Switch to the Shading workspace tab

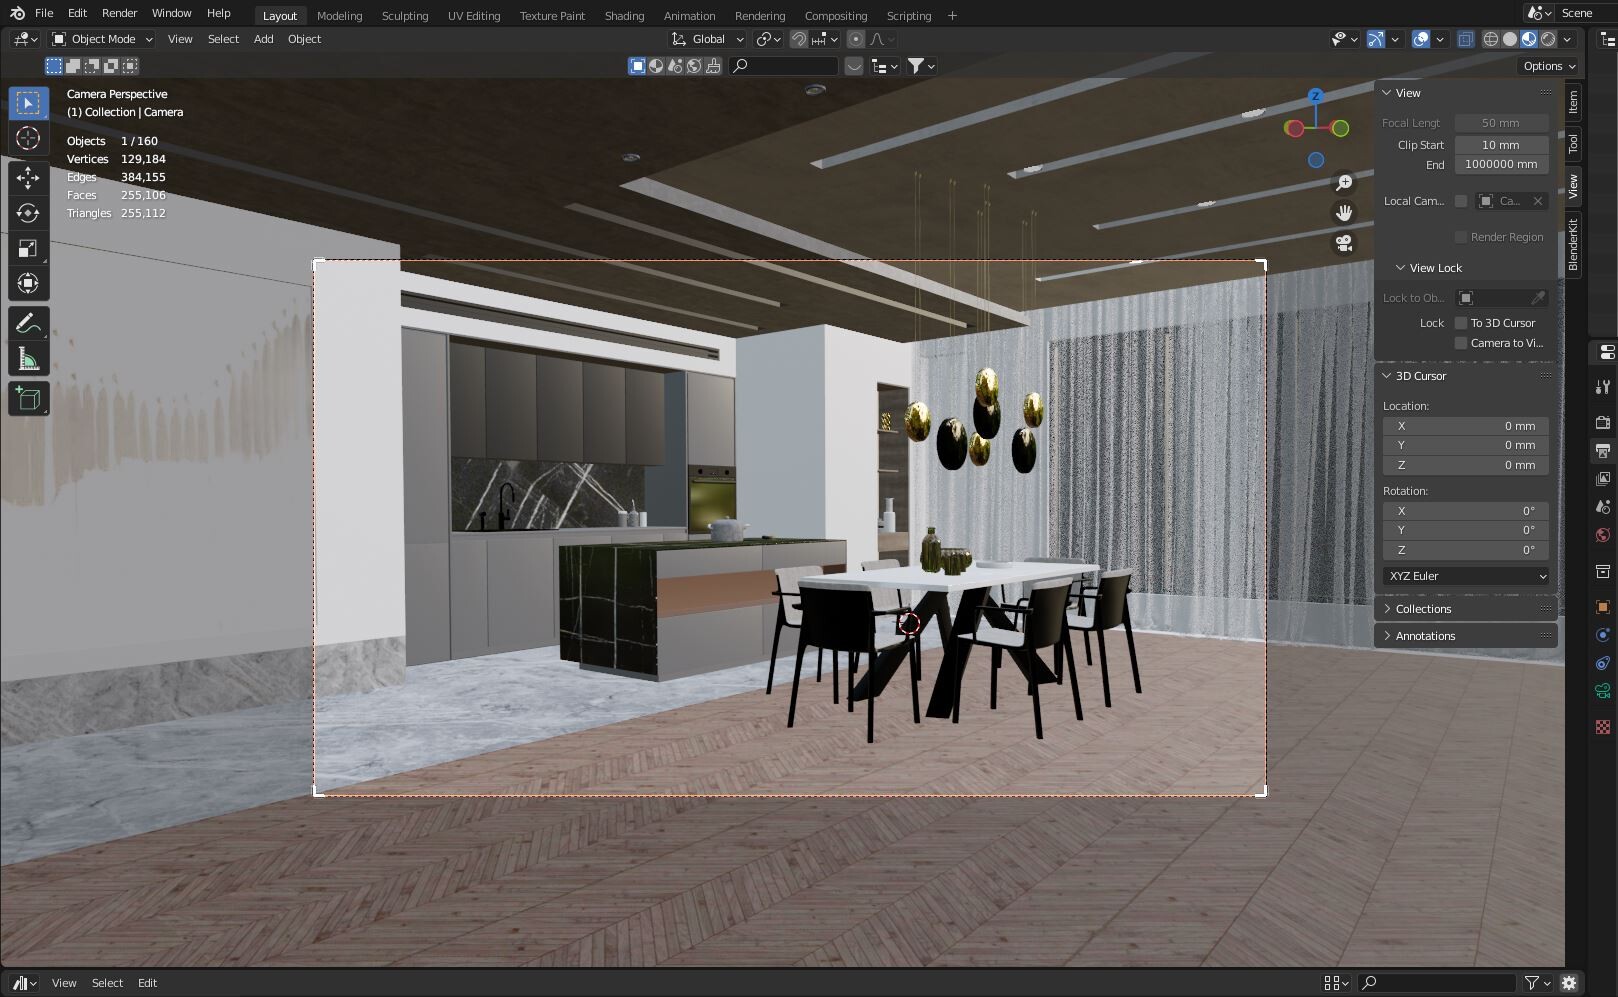[x=624, y=15]
